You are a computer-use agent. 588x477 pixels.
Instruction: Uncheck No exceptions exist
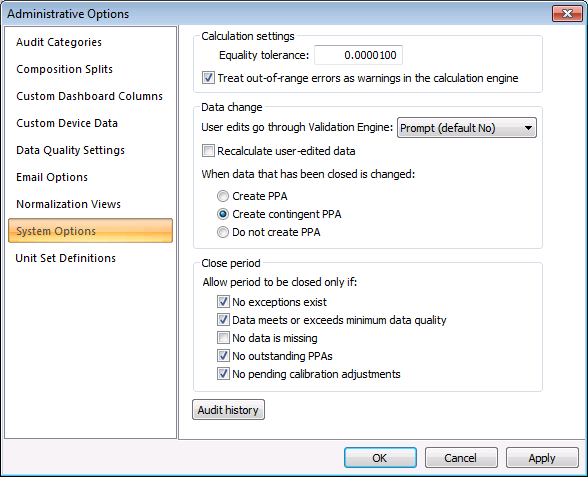[223, 302]
